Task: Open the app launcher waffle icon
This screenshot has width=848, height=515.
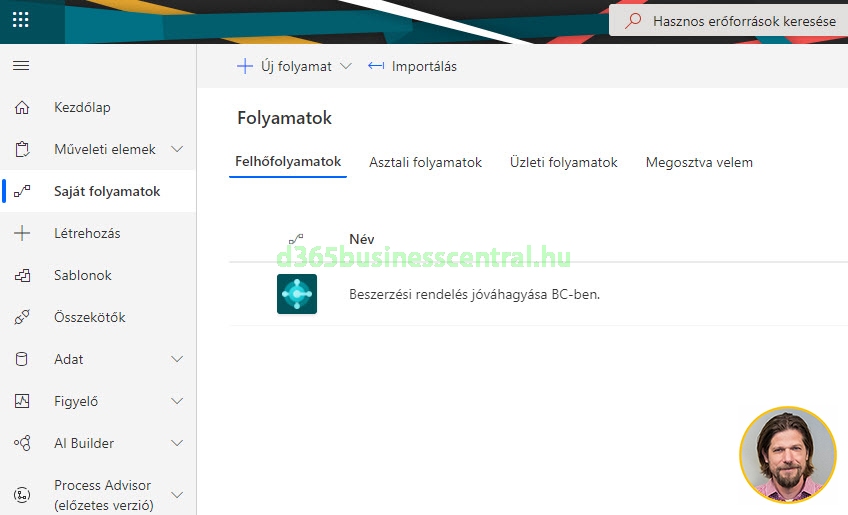Action: (x=21, y=20)
